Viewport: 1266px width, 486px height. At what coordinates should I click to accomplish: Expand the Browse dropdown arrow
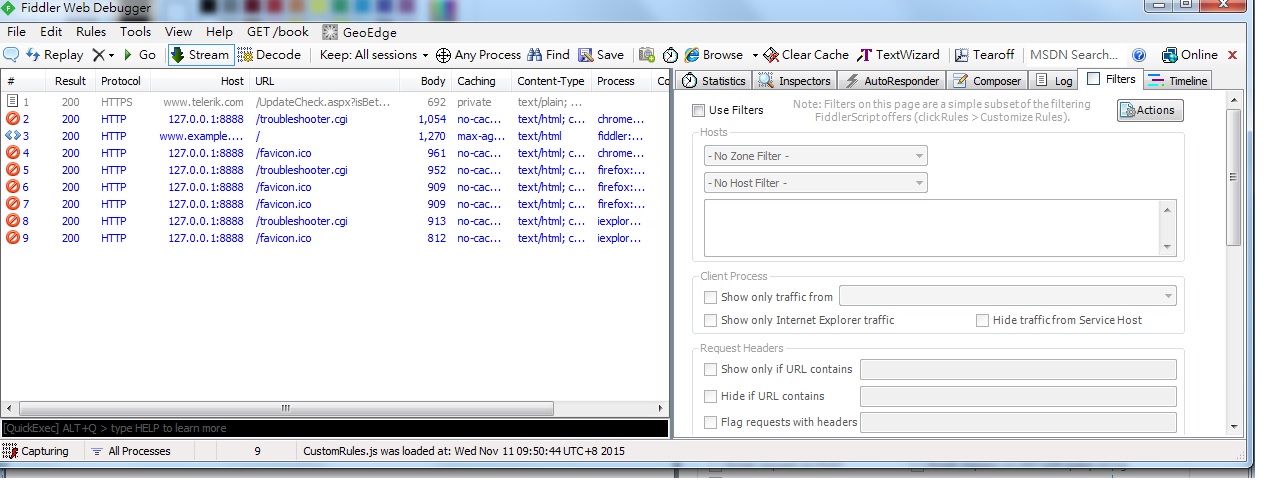(x=755, y=55)
